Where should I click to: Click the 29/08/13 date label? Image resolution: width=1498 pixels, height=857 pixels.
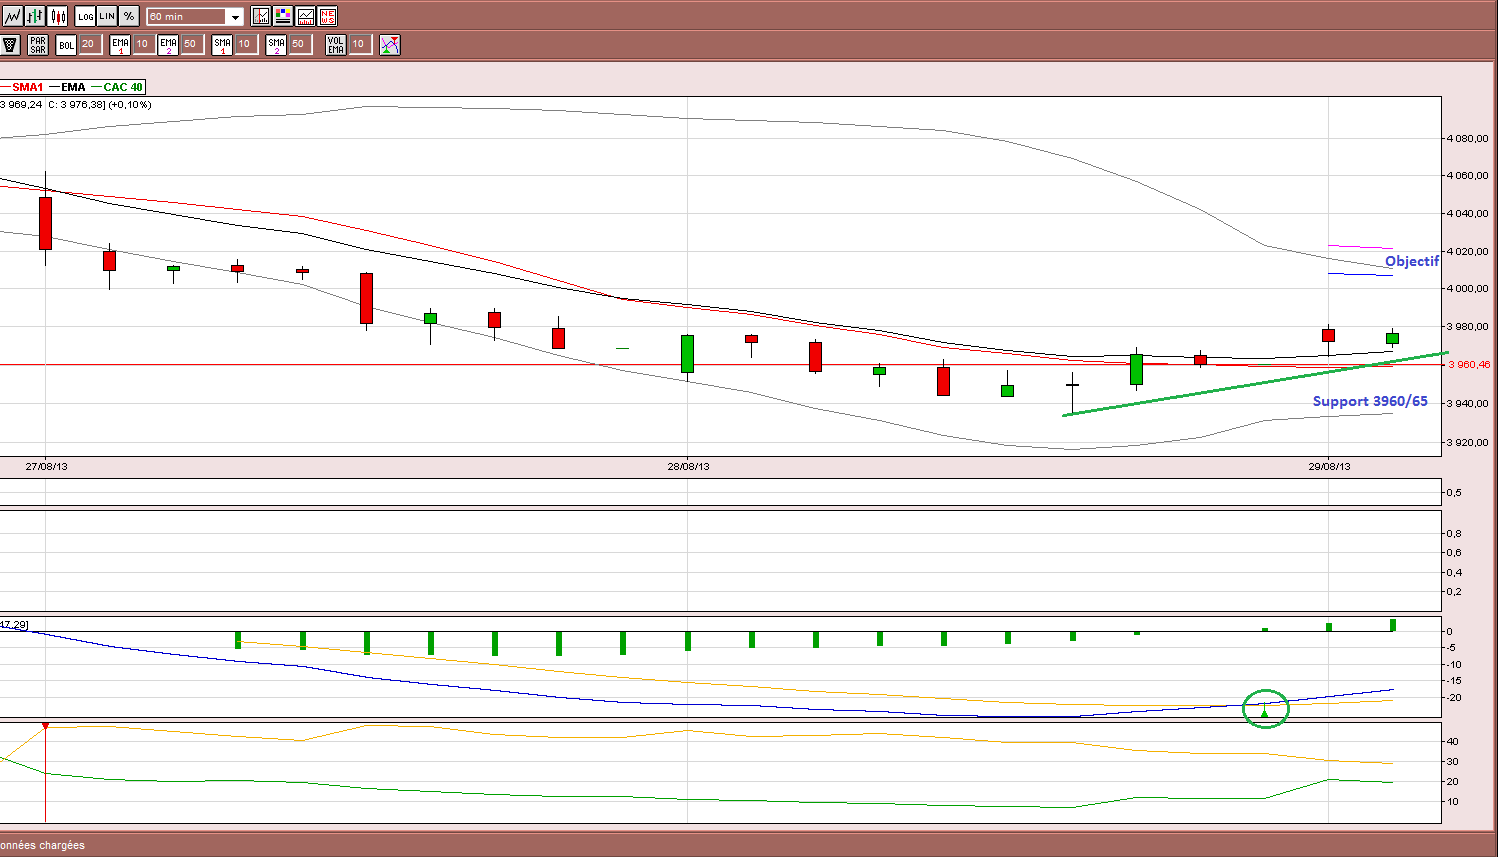click(x=1329, y=466)
